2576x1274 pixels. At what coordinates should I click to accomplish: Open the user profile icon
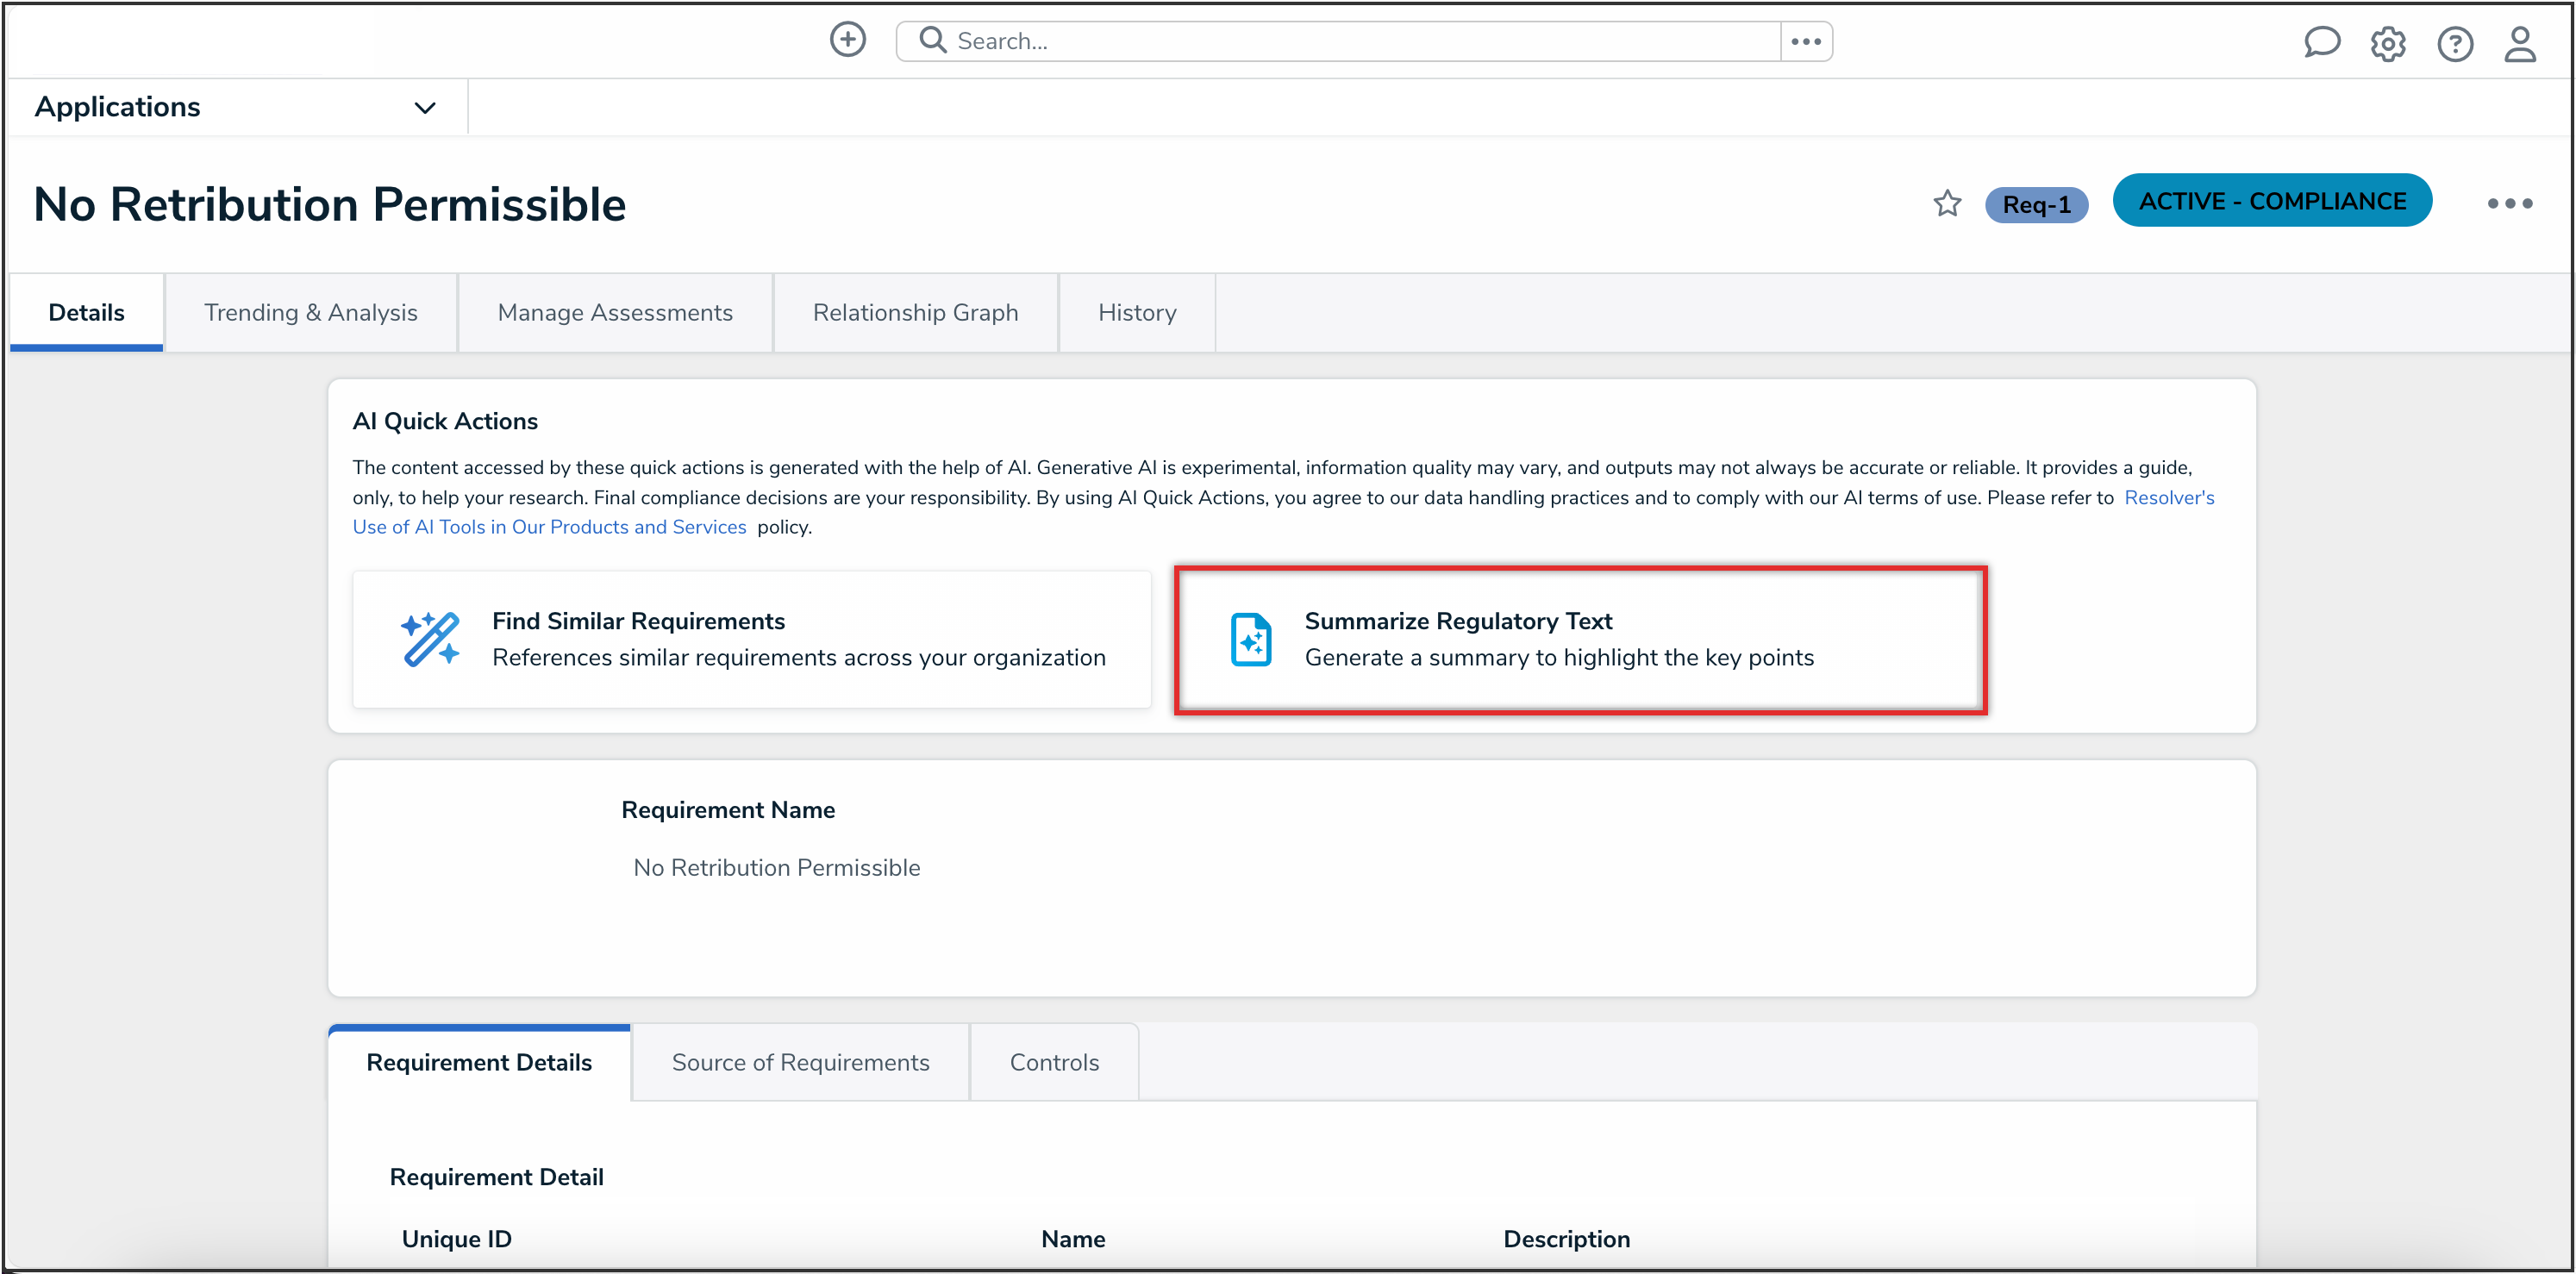(2519, 44)
